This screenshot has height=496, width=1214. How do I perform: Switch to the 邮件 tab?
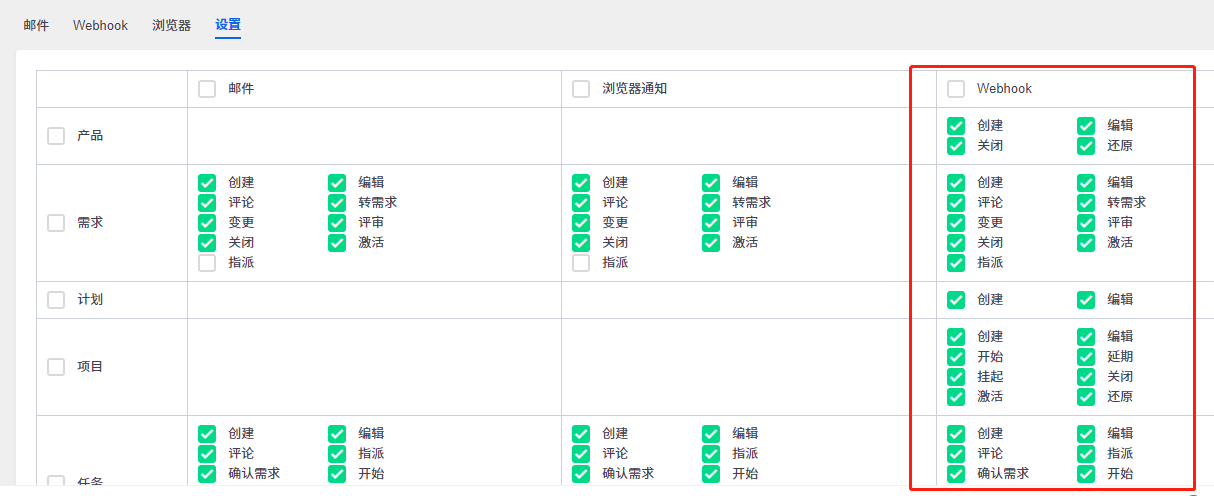point(36,25)
